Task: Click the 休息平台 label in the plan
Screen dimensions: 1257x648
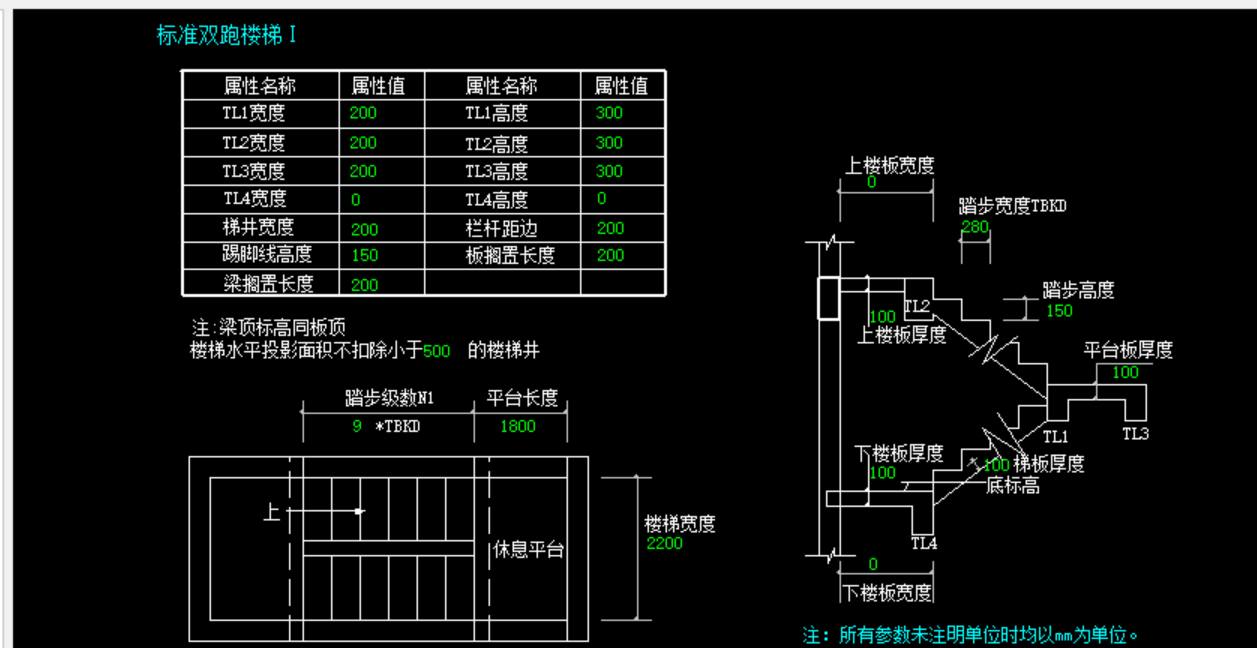Action: pyautogui.click(x=529, y=549)
